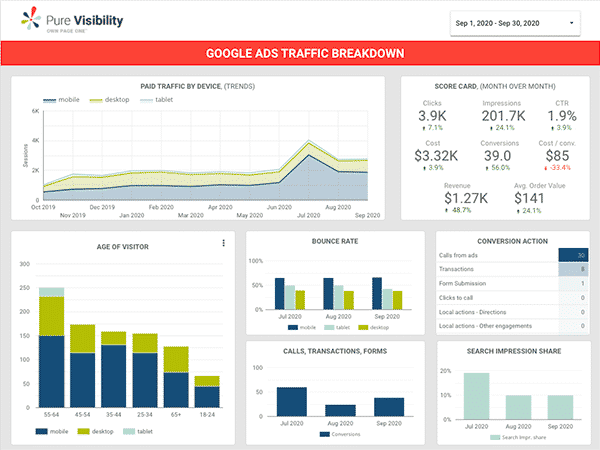Viewport: 600px width, 450px height.
Task: Select the Conversions 39.0 scorecard value
Action: [x=497, y=156]
